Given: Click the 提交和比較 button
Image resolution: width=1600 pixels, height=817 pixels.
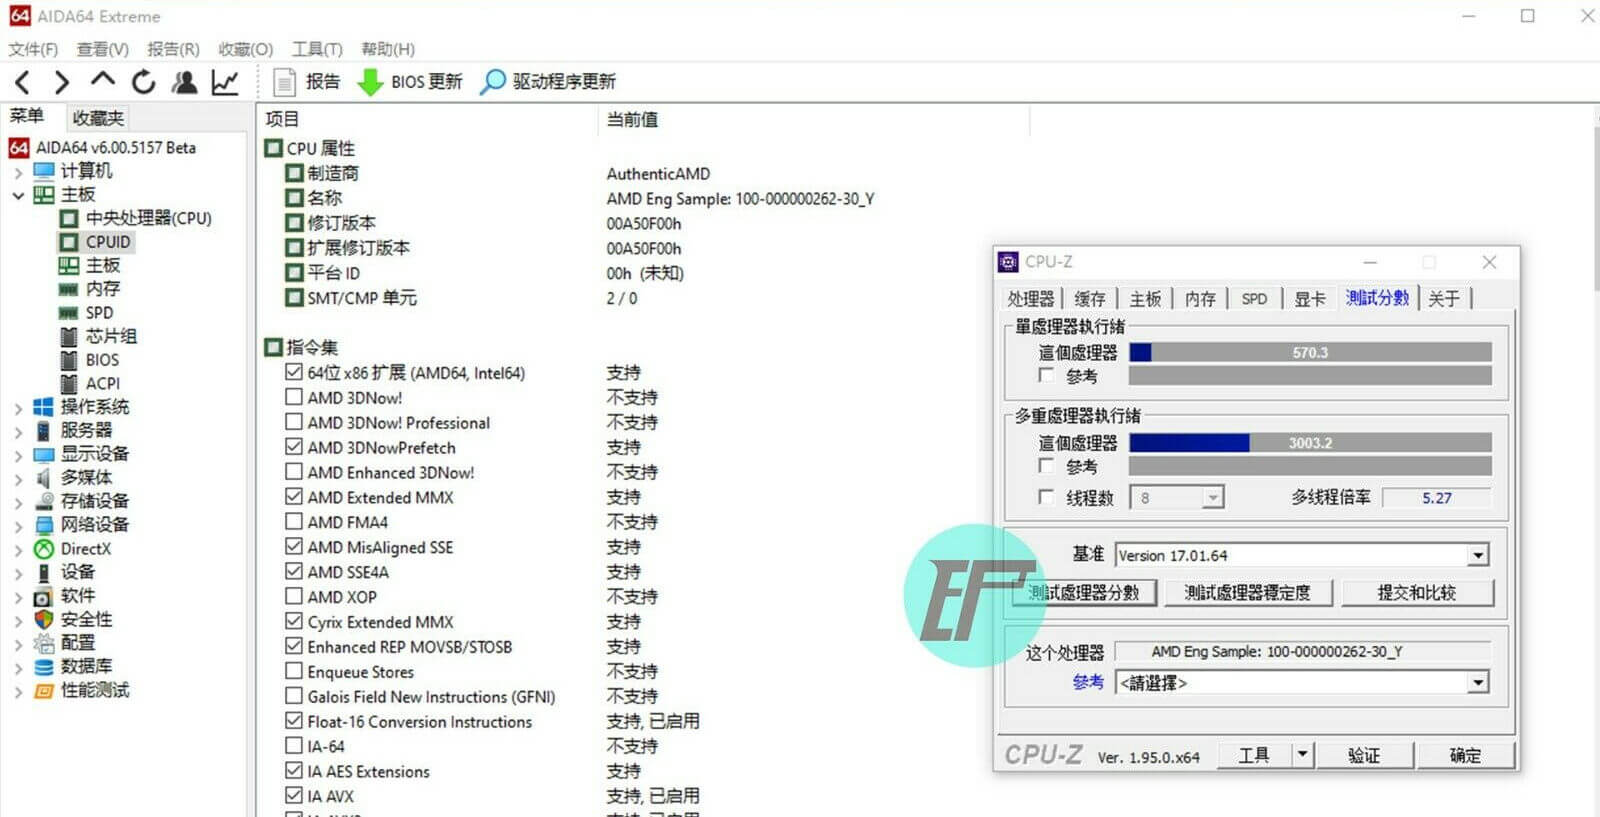Looking at the screenshot, I should point(1417,593).
